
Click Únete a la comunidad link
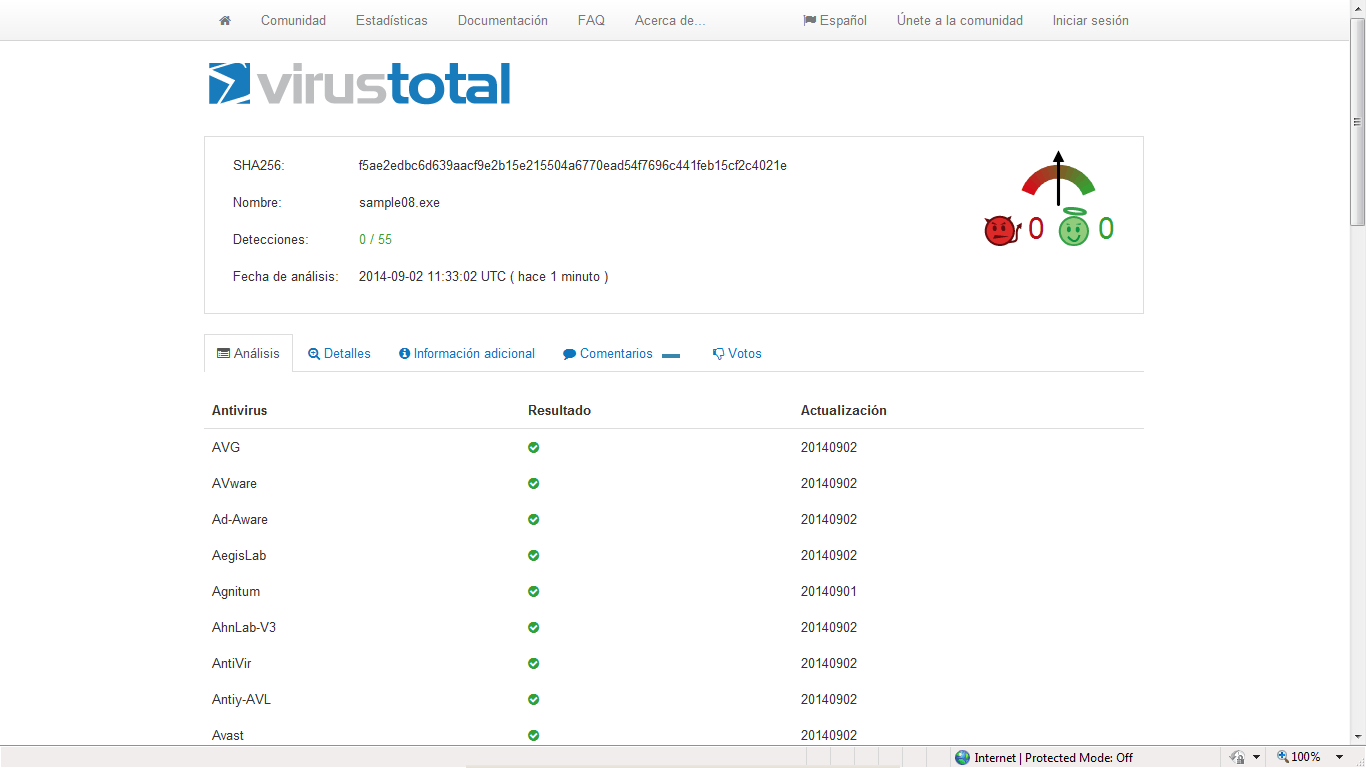click(x=959, y=20)
